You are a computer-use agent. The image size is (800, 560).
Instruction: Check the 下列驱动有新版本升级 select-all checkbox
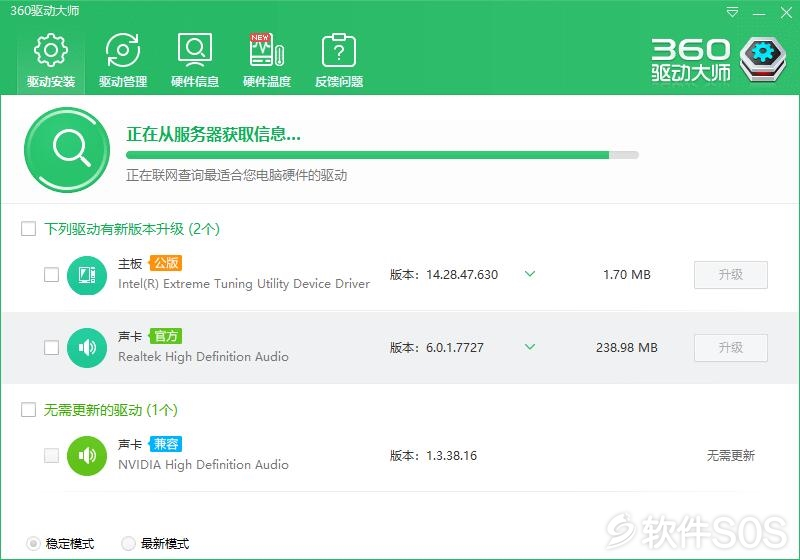click(x=29, y=228)
